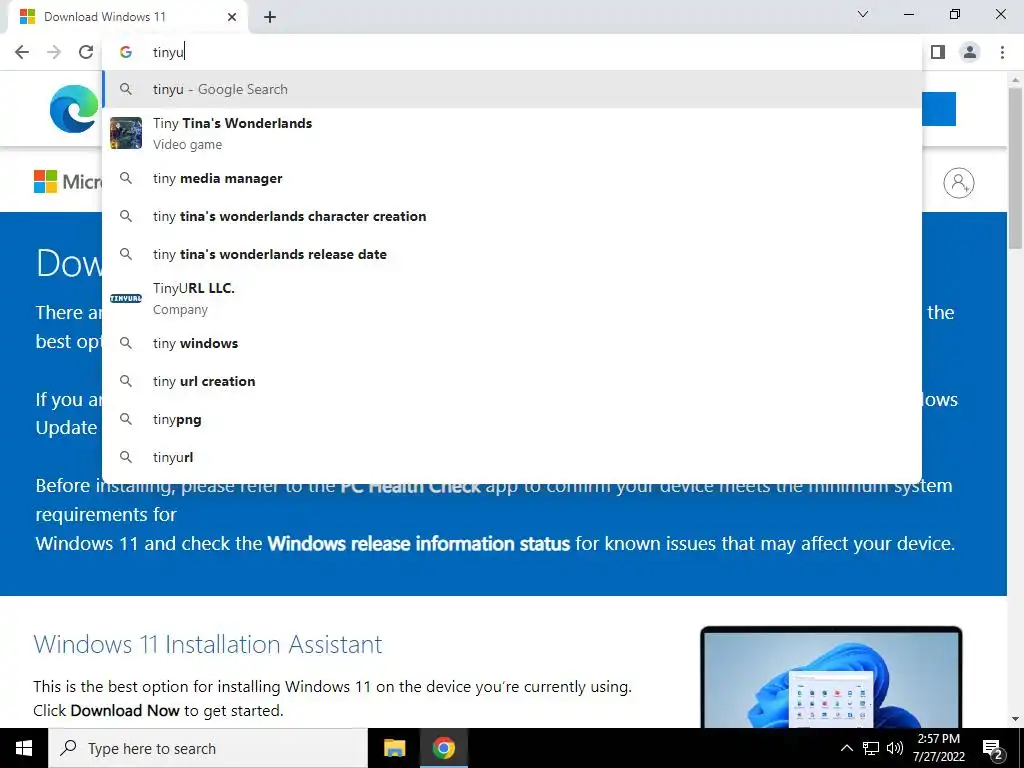Open the taskbar clock and date
The width and height of the screenshot is (1024, 768).
pos(938,748)
